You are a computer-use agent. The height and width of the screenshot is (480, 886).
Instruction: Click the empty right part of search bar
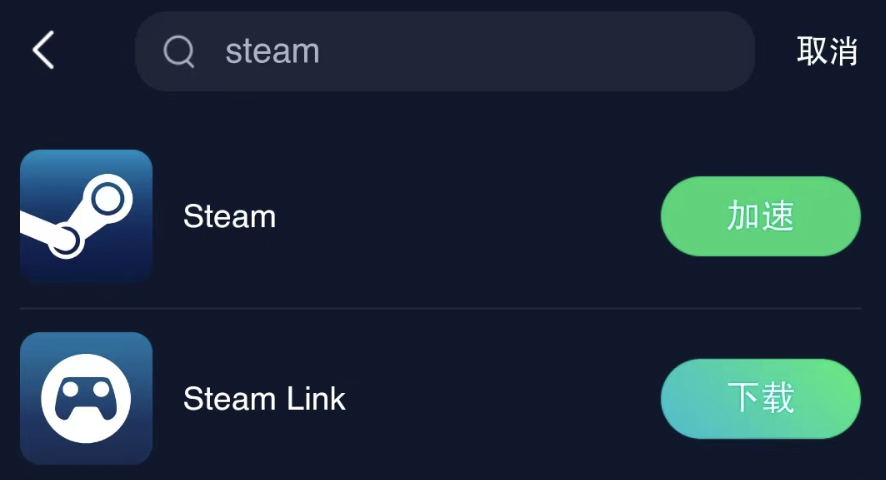[x=537, y=51]
